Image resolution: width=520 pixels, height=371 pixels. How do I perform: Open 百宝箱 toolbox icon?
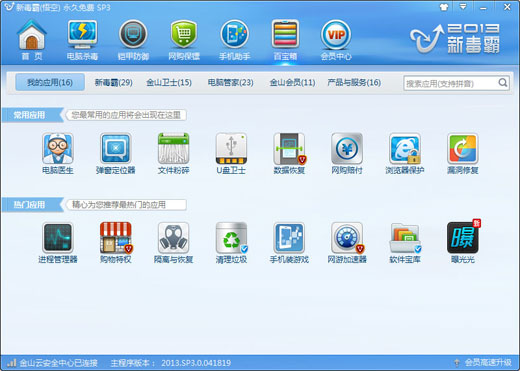[x=285, y=40]
